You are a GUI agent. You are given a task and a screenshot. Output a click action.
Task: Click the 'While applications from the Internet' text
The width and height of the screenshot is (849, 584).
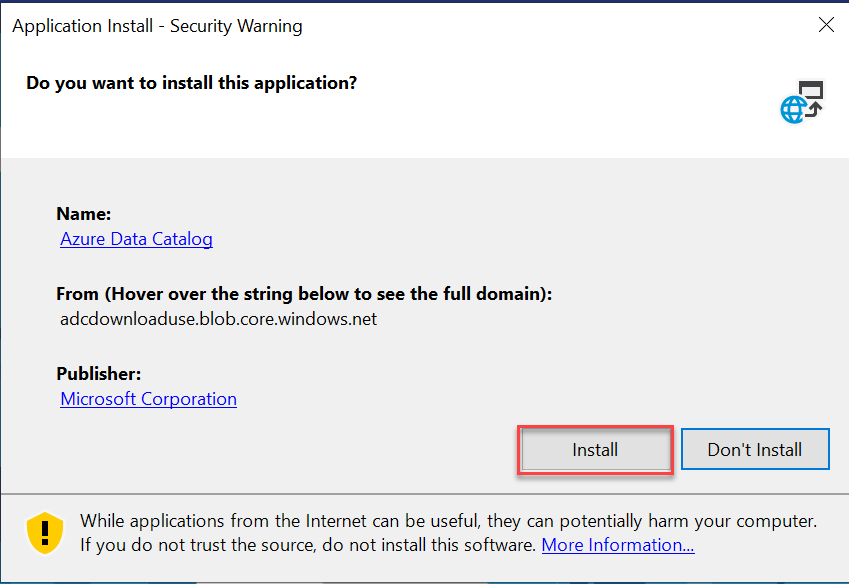(x=448, y=521)
